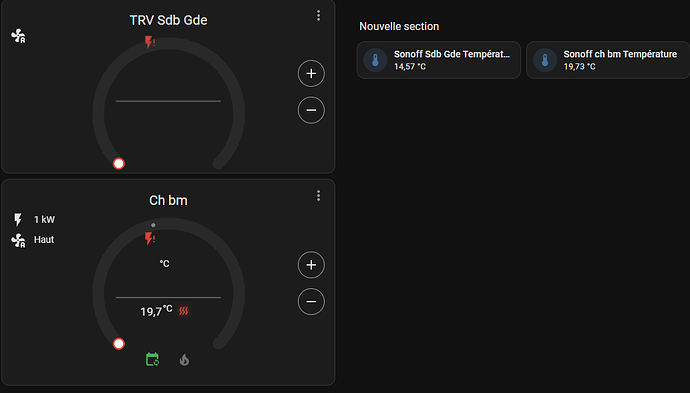Open the Sonoff Sdb Gde Température tile
Image resolution: width=690 pixels, height=393 pixels.
(x=439, y=60)
